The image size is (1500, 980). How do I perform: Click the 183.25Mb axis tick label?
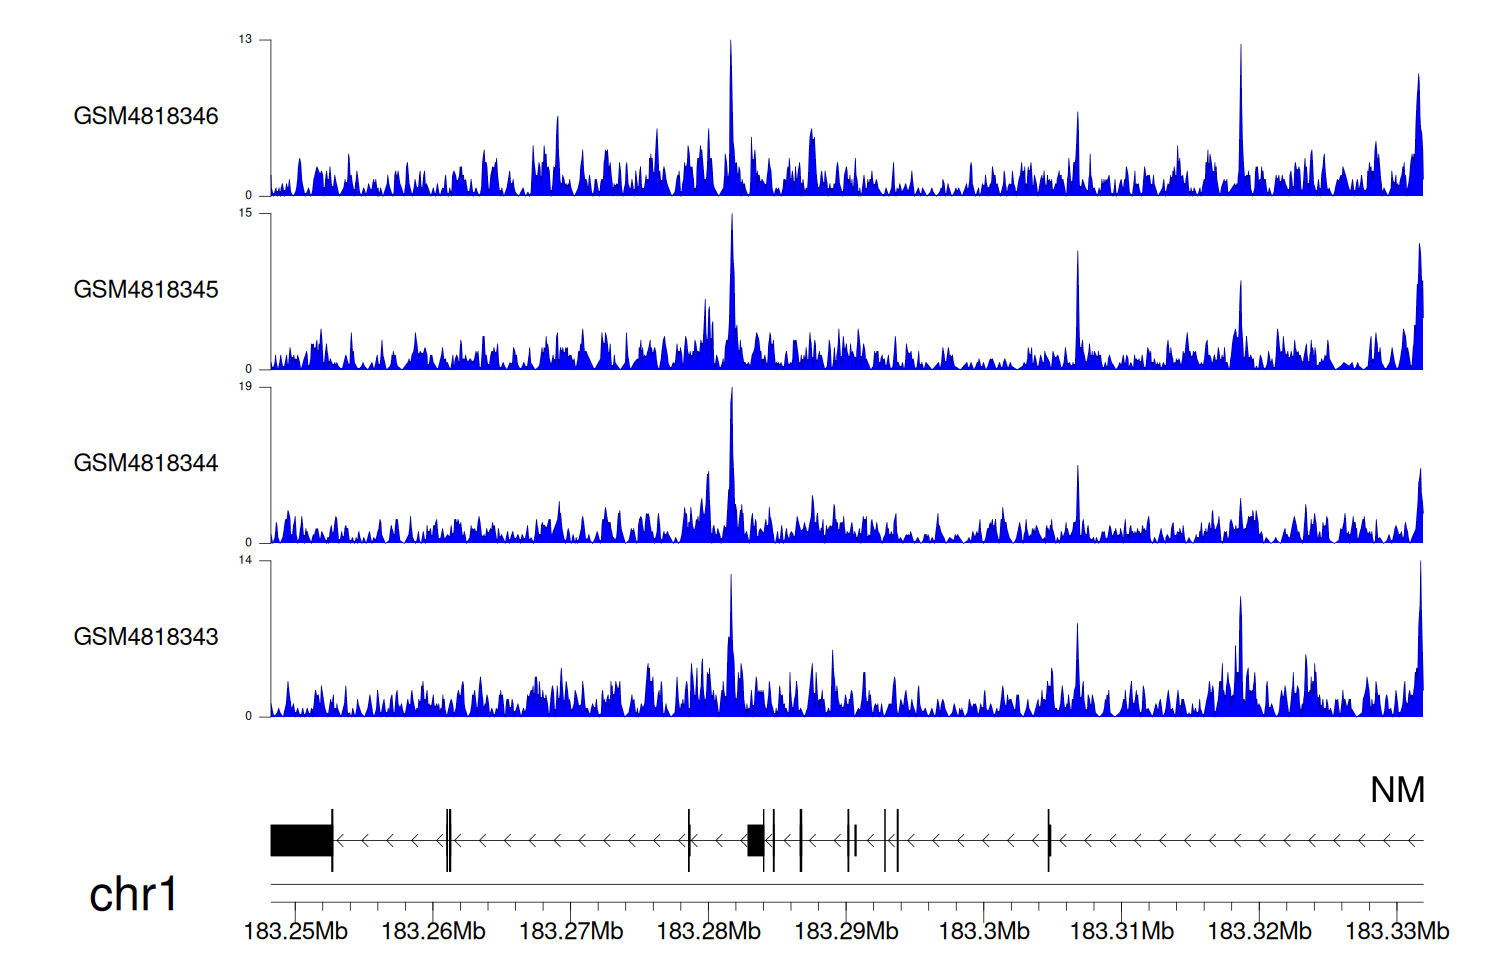296,931
